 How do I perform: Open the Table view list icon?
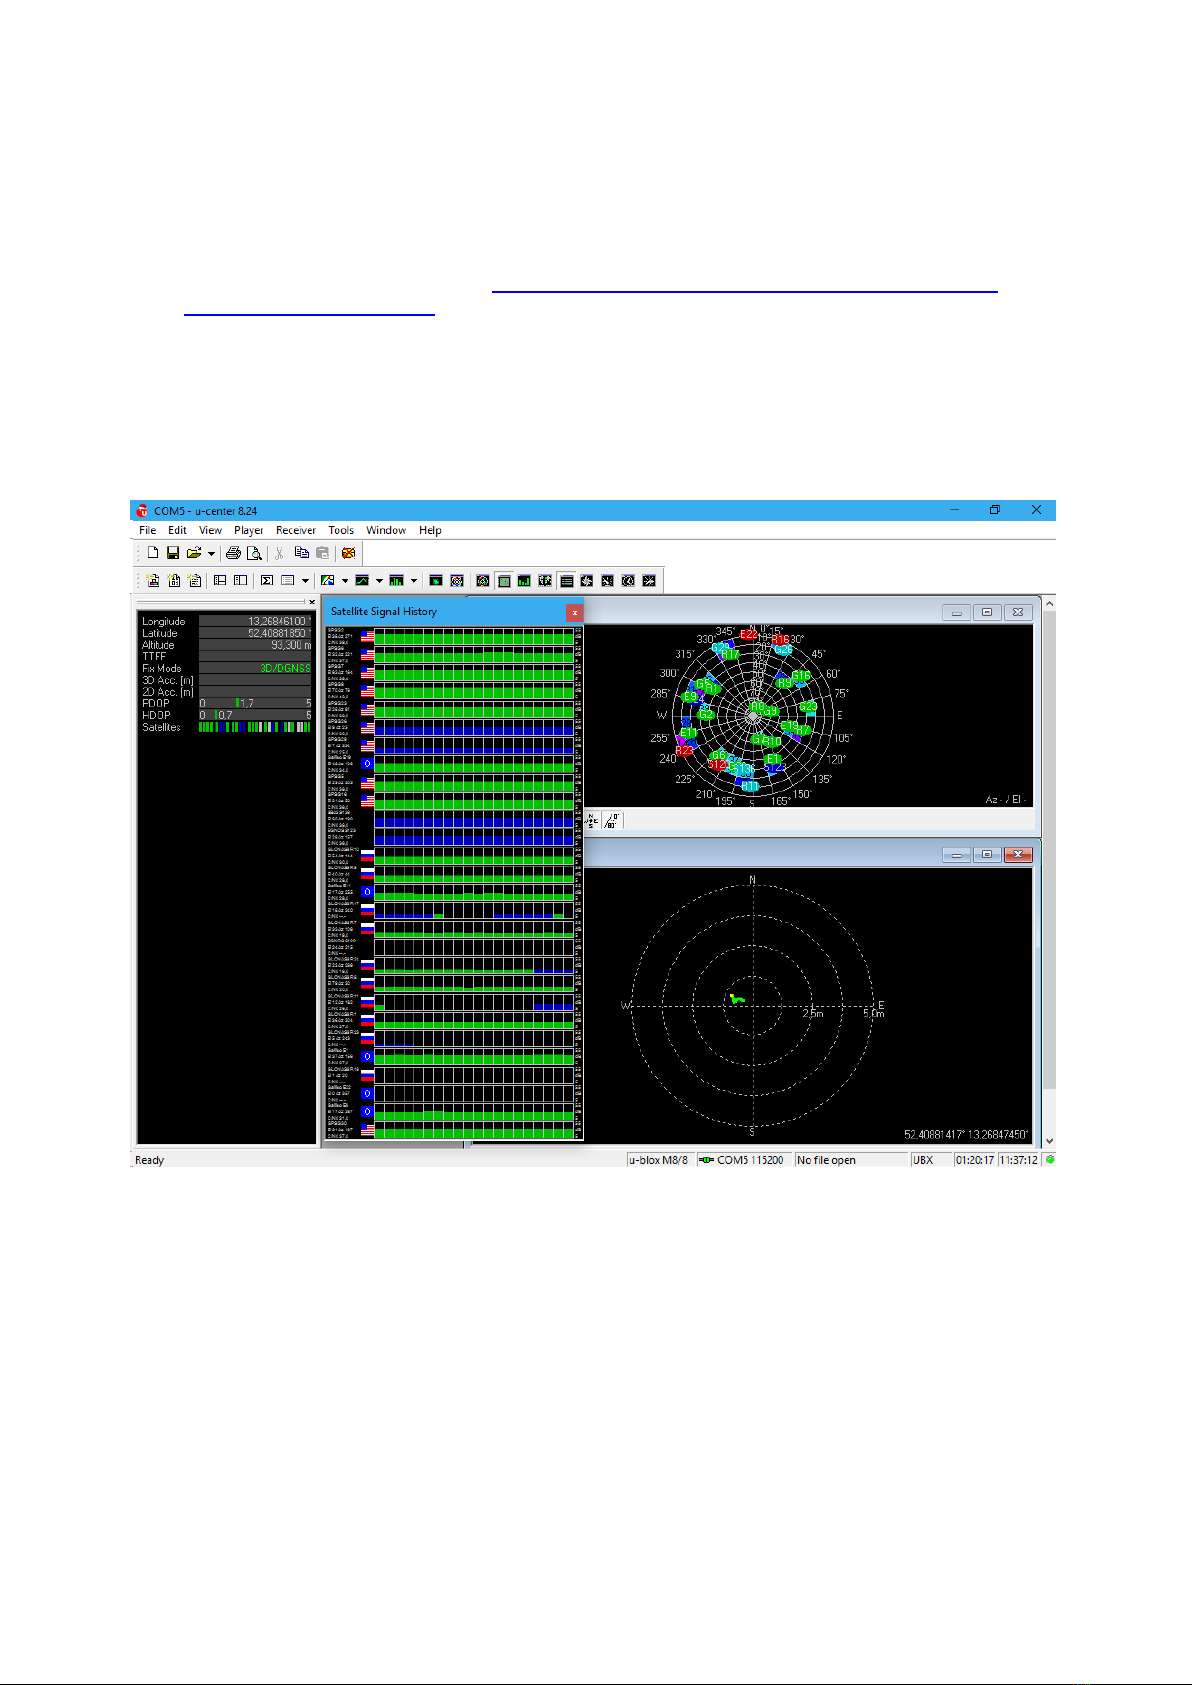pyautogui.click(x=287, y=580)
